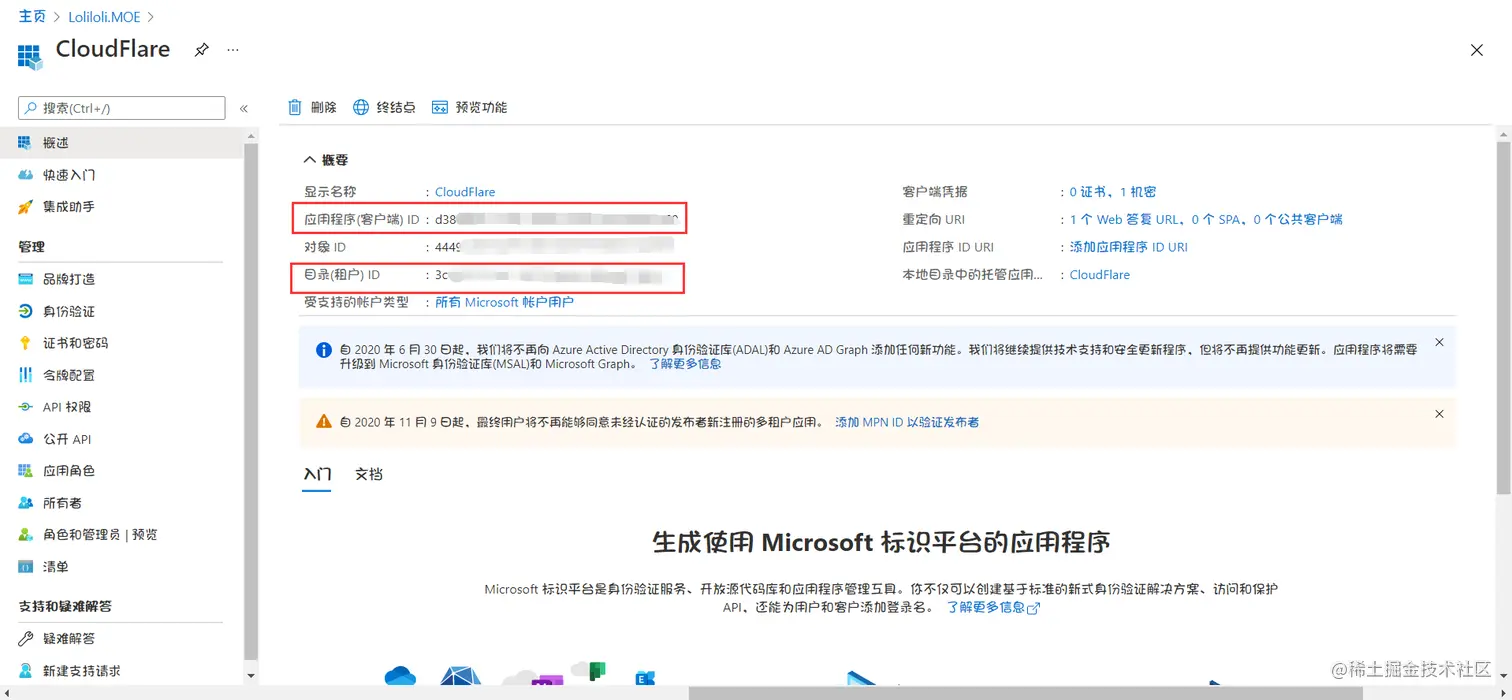Click the 应用程序(客户端) ID value
Viewport: 1512px width, 700px height.
[557, 219]
